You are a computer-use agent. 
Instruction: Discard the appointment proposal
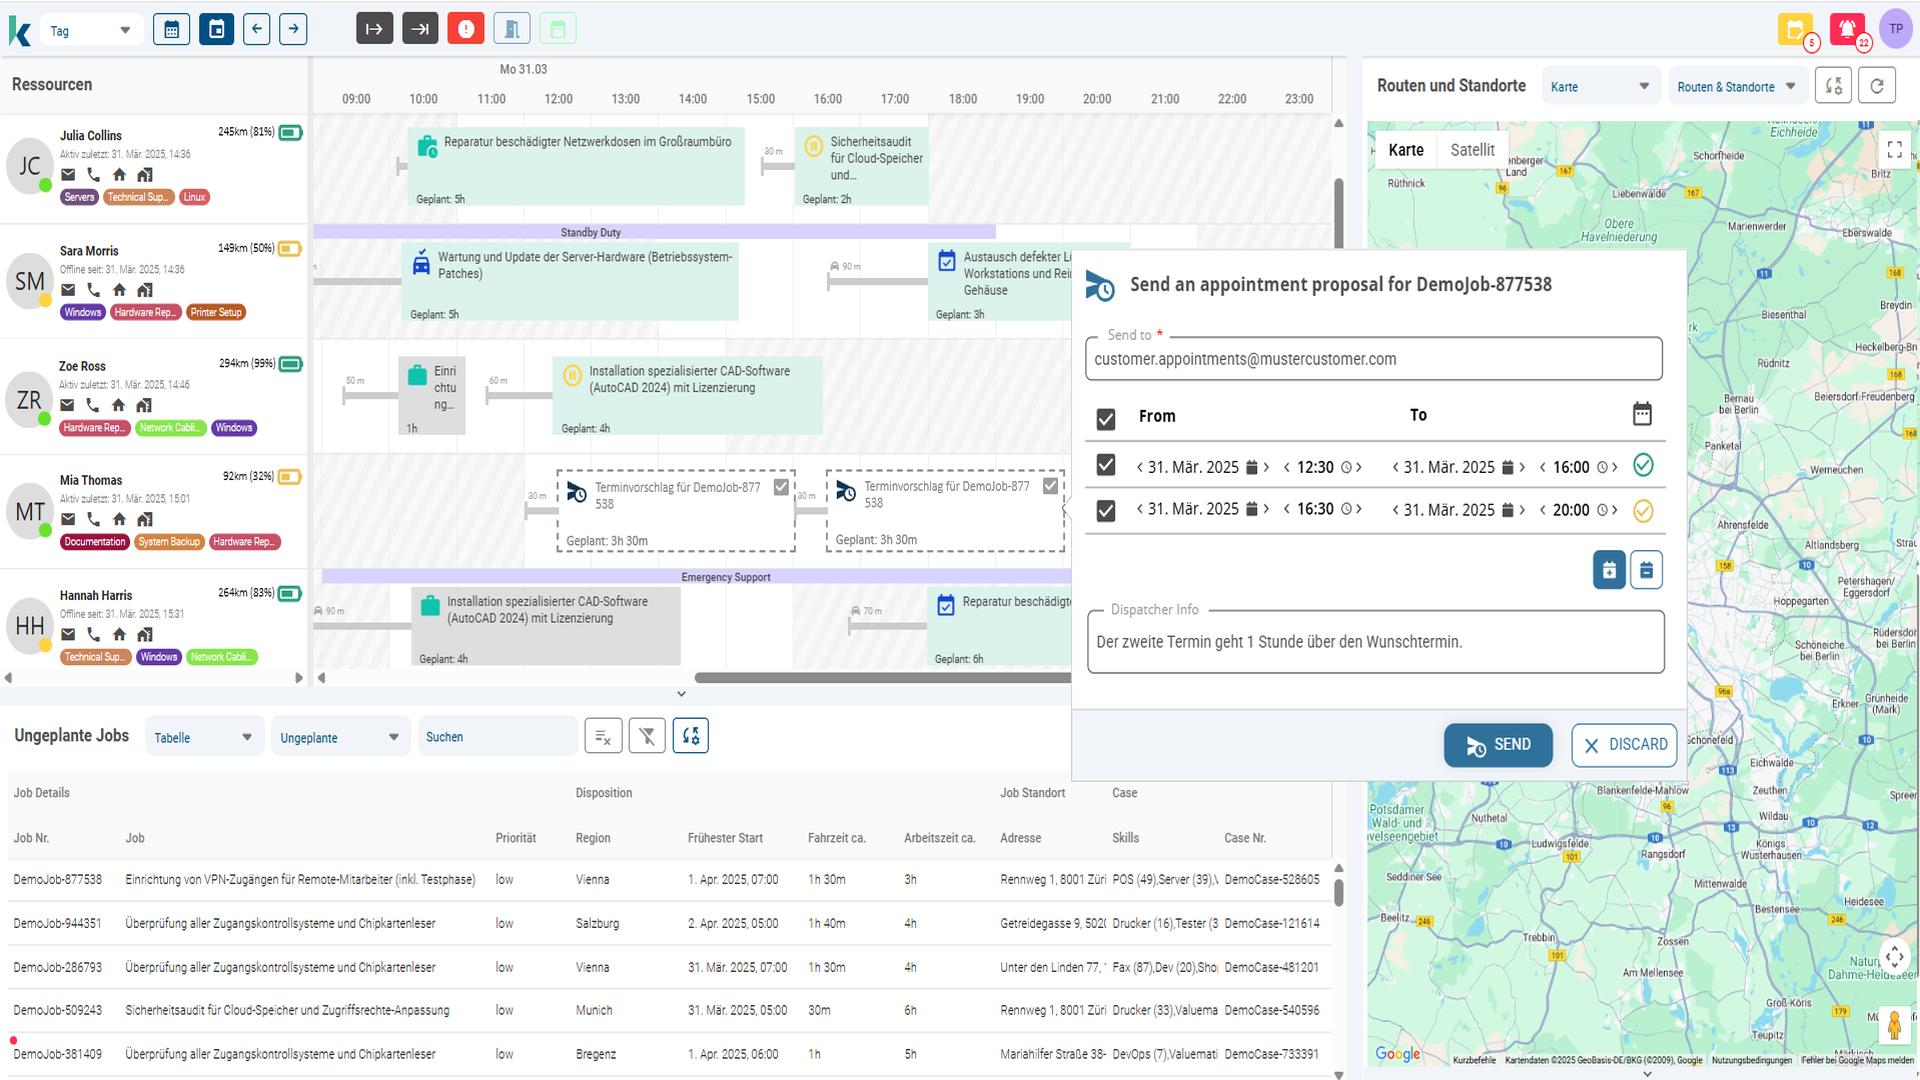tap(1624, 745)
